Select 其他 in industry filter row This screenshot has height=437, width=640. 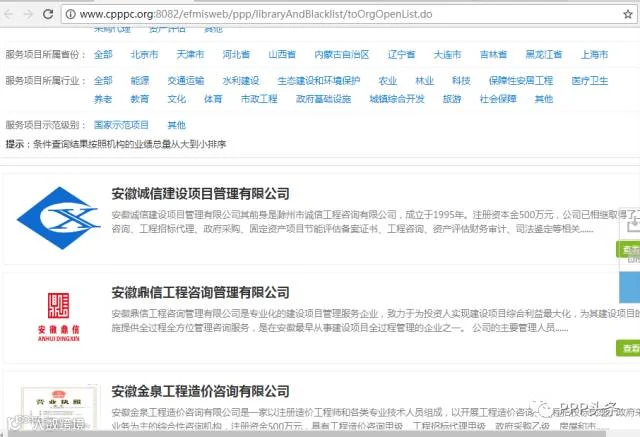tap(544, 99)
